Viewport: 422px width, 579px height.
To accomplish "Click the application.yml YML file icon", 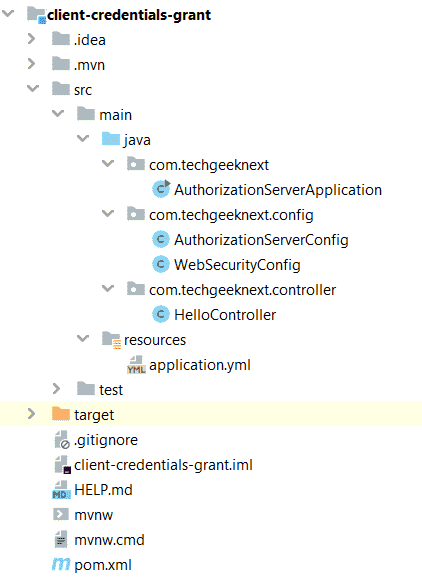I will pos(136,364).
